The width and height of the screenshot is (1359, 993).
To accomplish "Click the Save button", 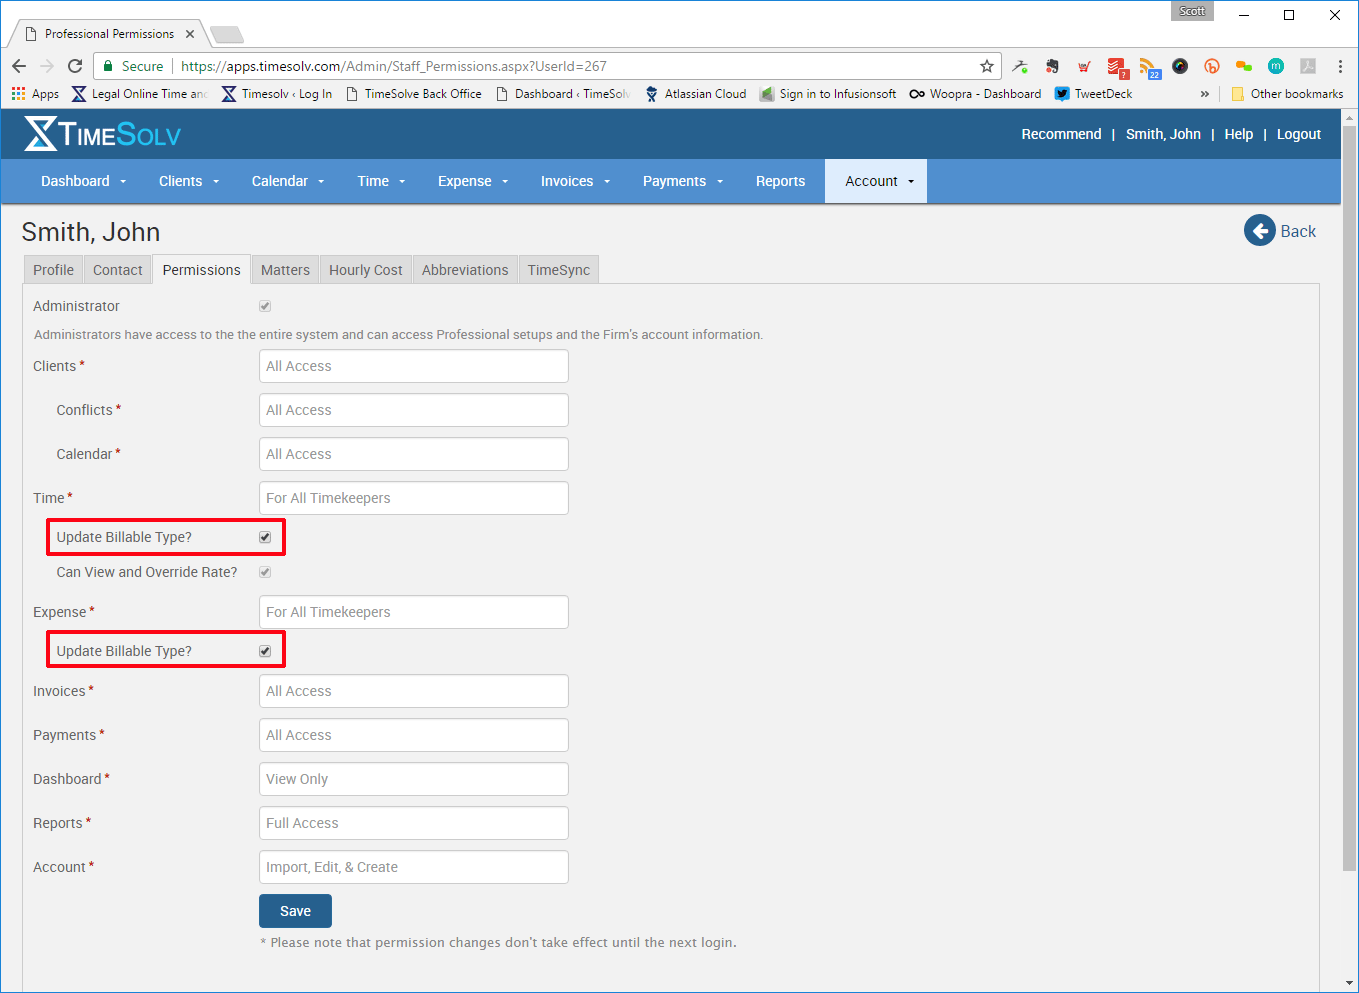I will click(295, 910).
